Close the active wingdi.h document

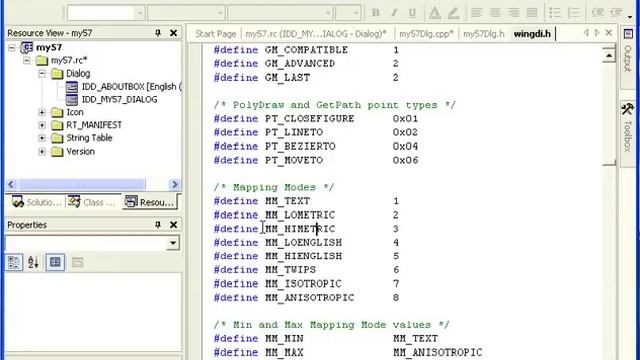[x=609, y=33]
